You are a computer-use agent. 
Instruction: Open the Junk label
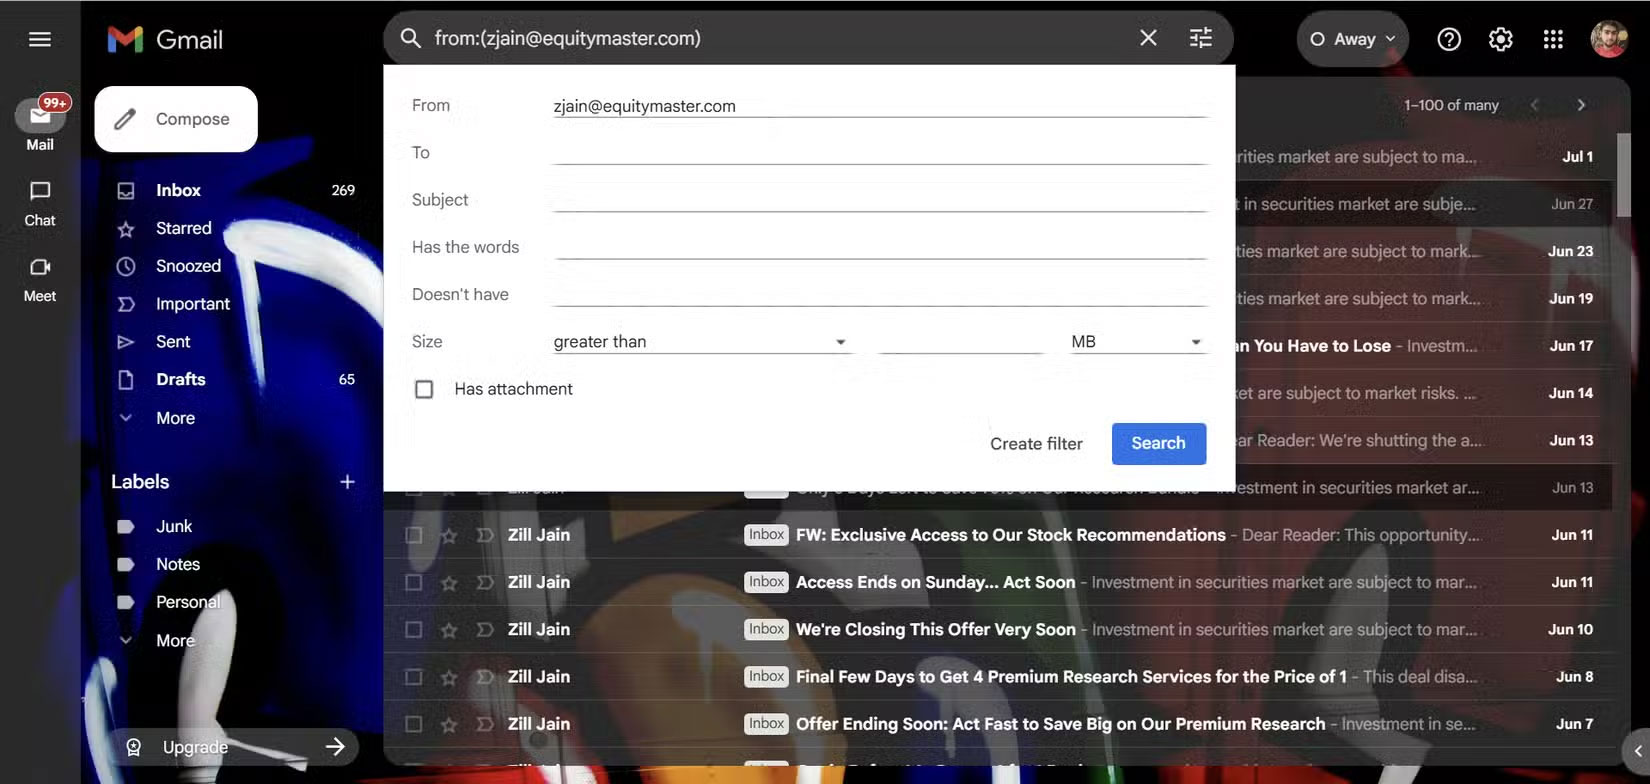coord(174,526)
